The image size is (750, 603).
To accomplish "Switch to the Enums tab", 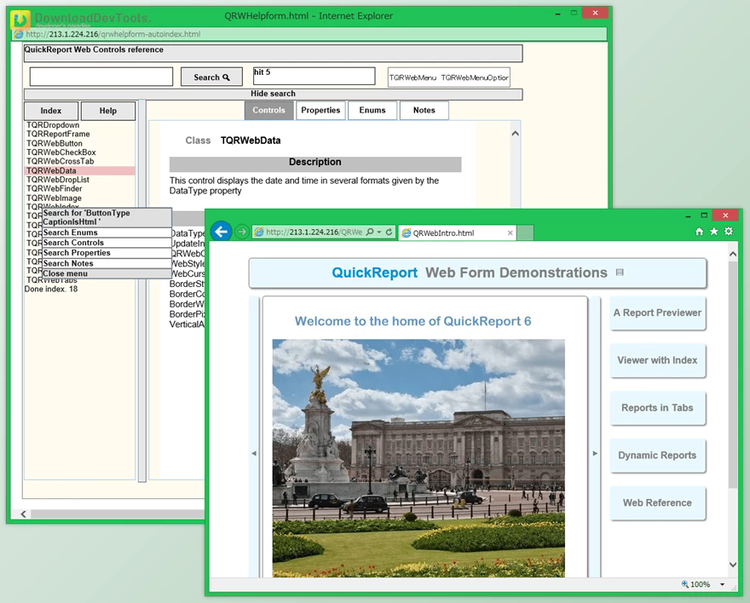I will point(373,110).
